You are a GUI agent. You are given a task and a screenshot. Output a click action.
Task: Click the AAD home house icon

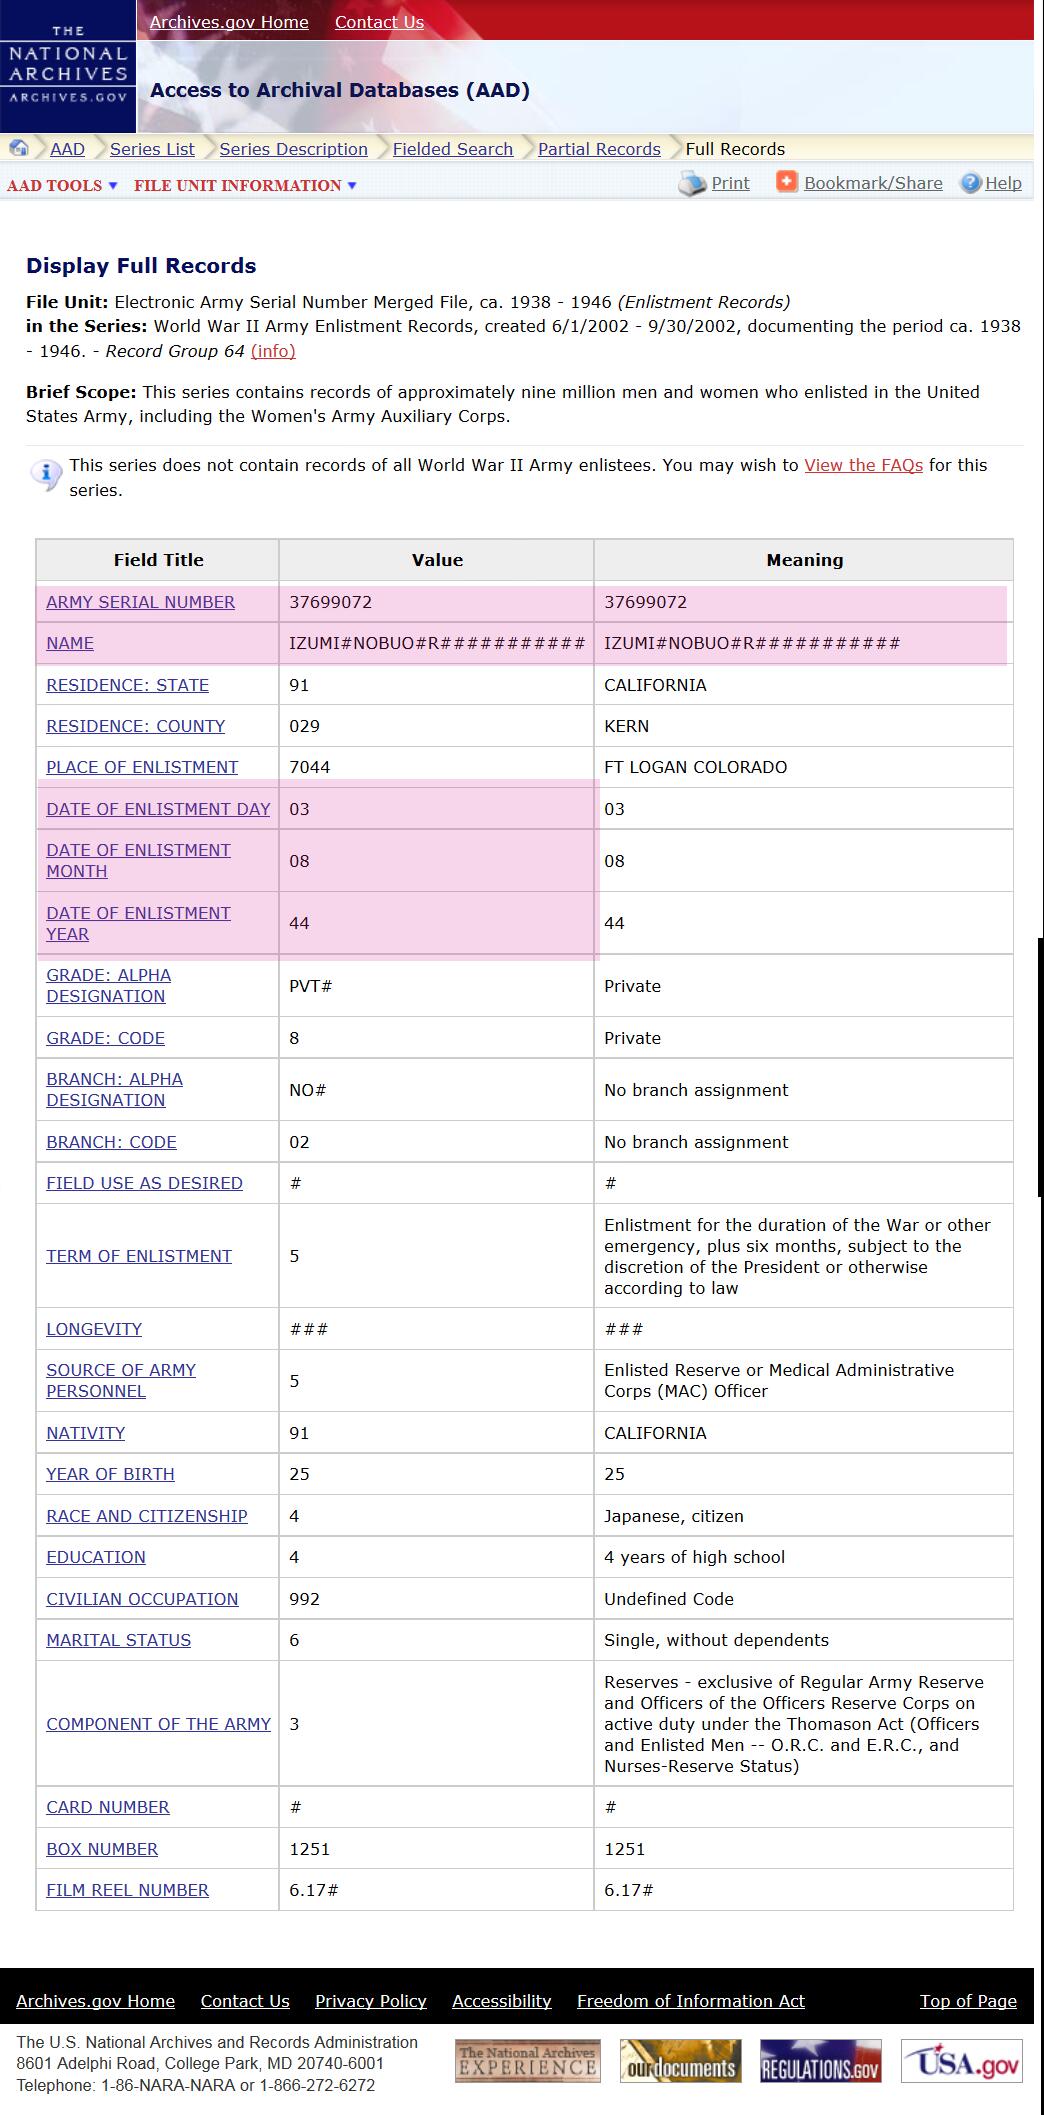point(19,148)
